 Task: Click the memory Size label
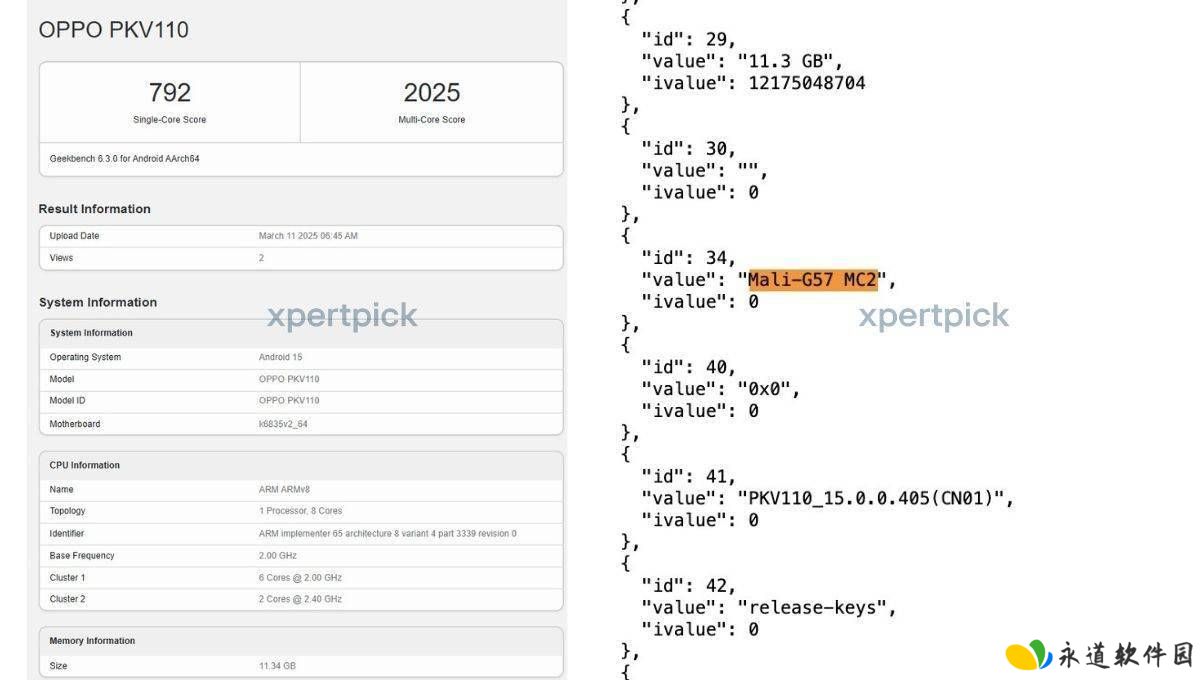point(58,665)
